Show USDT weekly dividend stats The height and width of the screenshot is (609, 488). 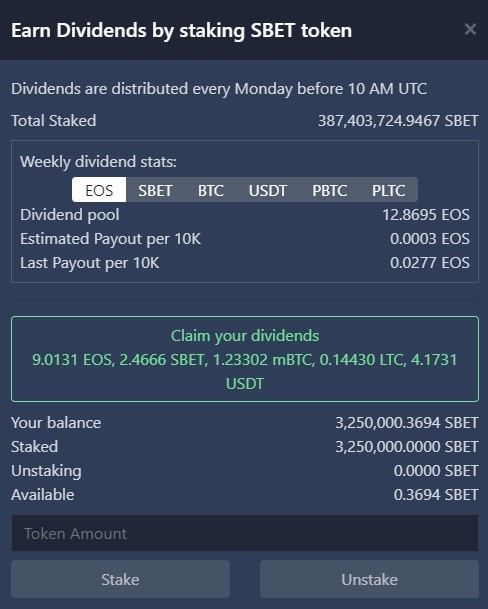268,190
